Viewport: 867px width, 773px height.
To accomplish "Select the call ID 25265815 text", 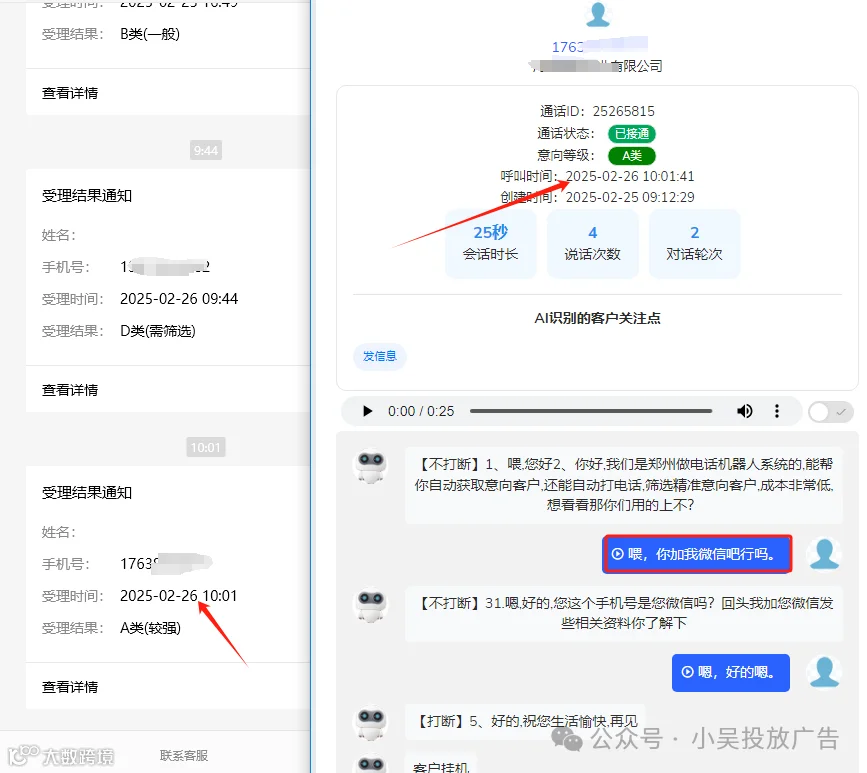I will click(623, 112).
